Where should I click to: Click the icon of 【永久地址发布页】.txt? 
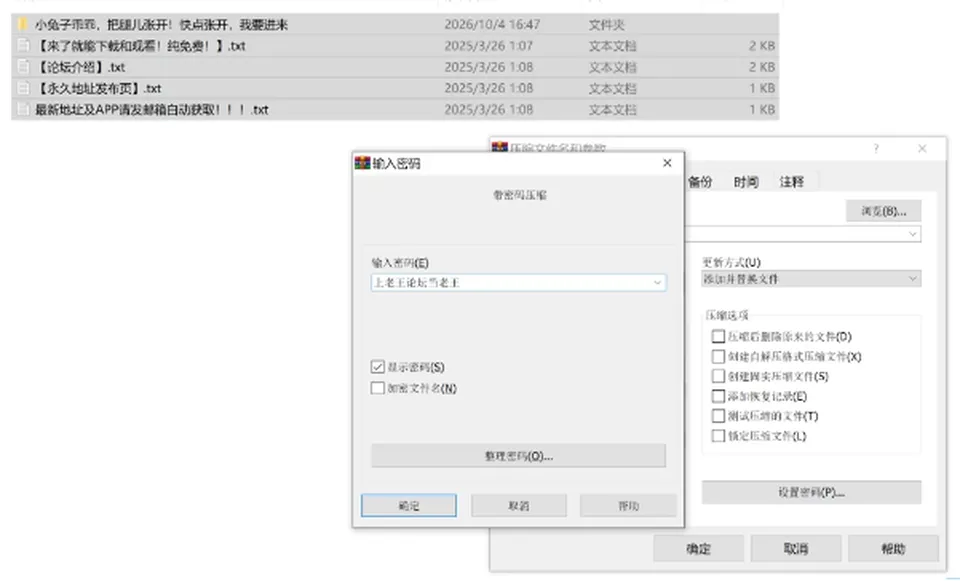(x=23, y=88)
